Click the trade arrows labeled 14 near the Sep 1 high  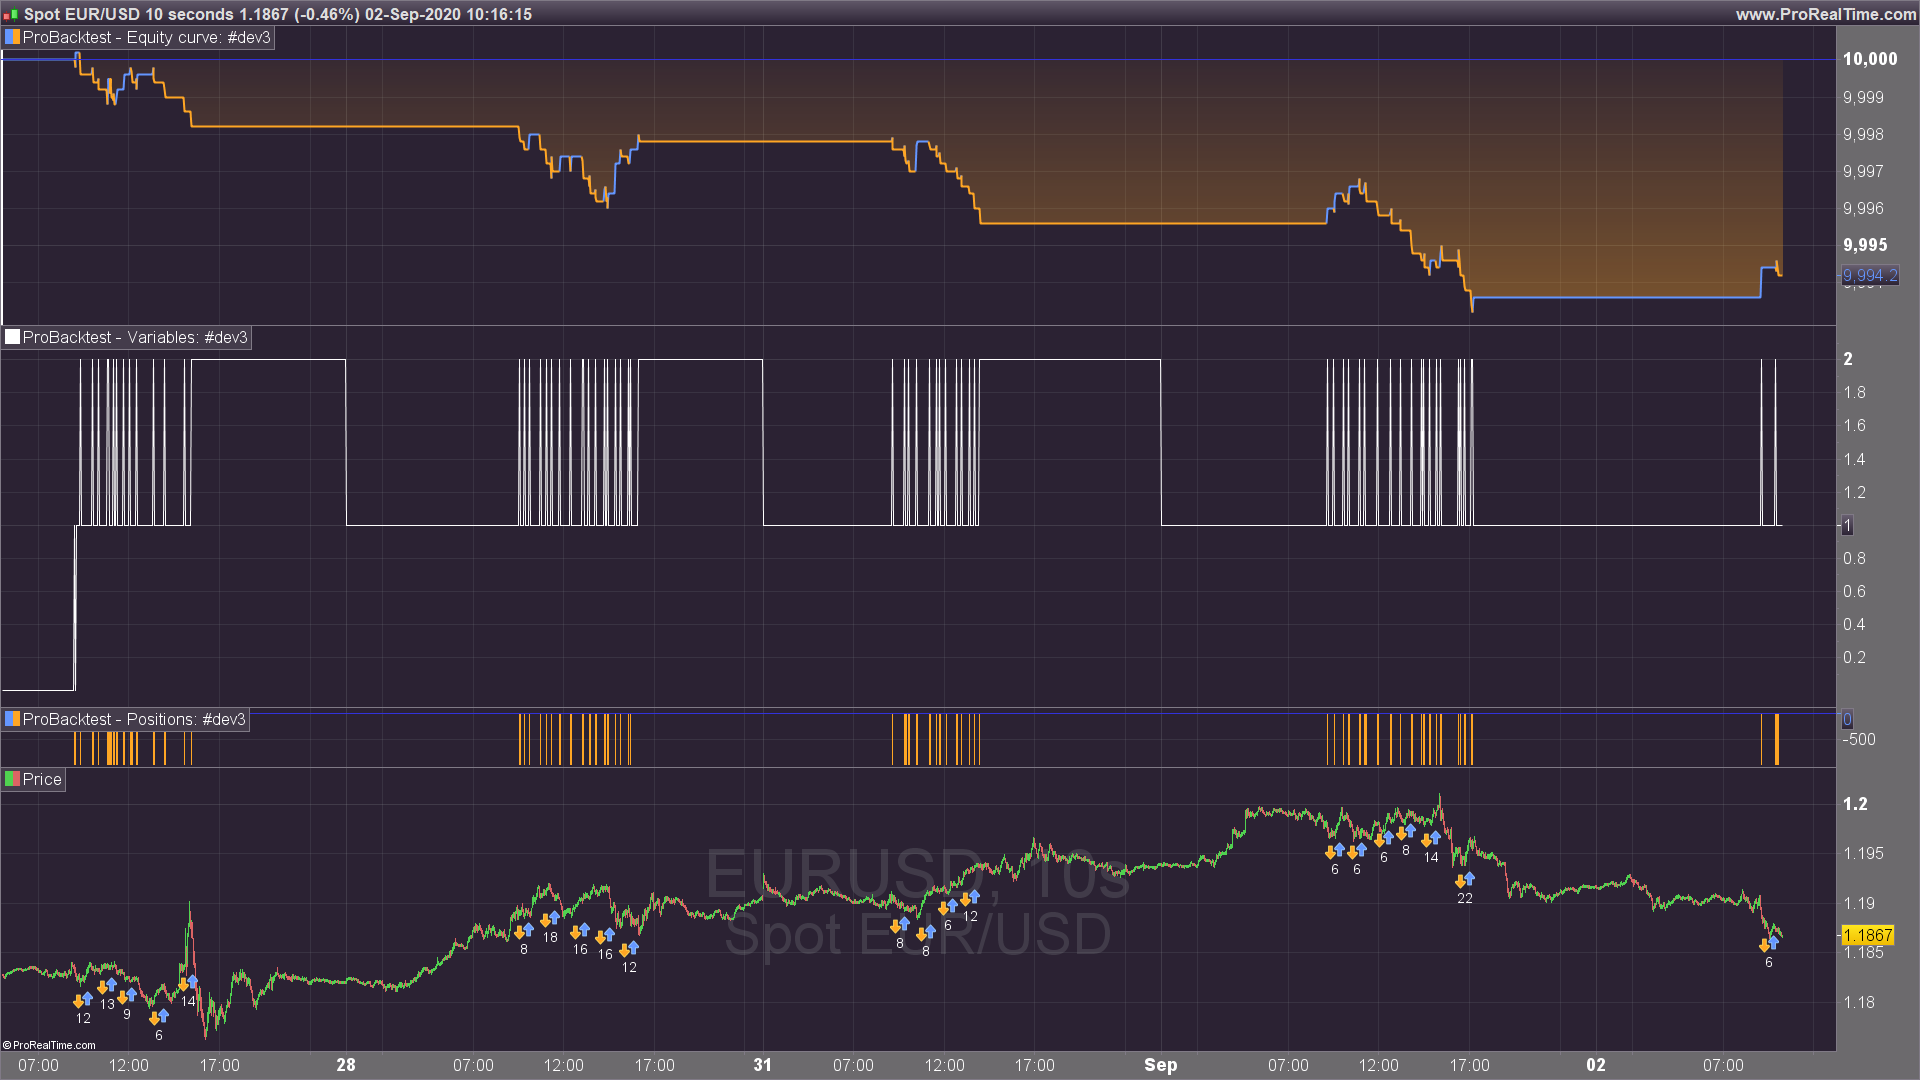coord(1431,839)
